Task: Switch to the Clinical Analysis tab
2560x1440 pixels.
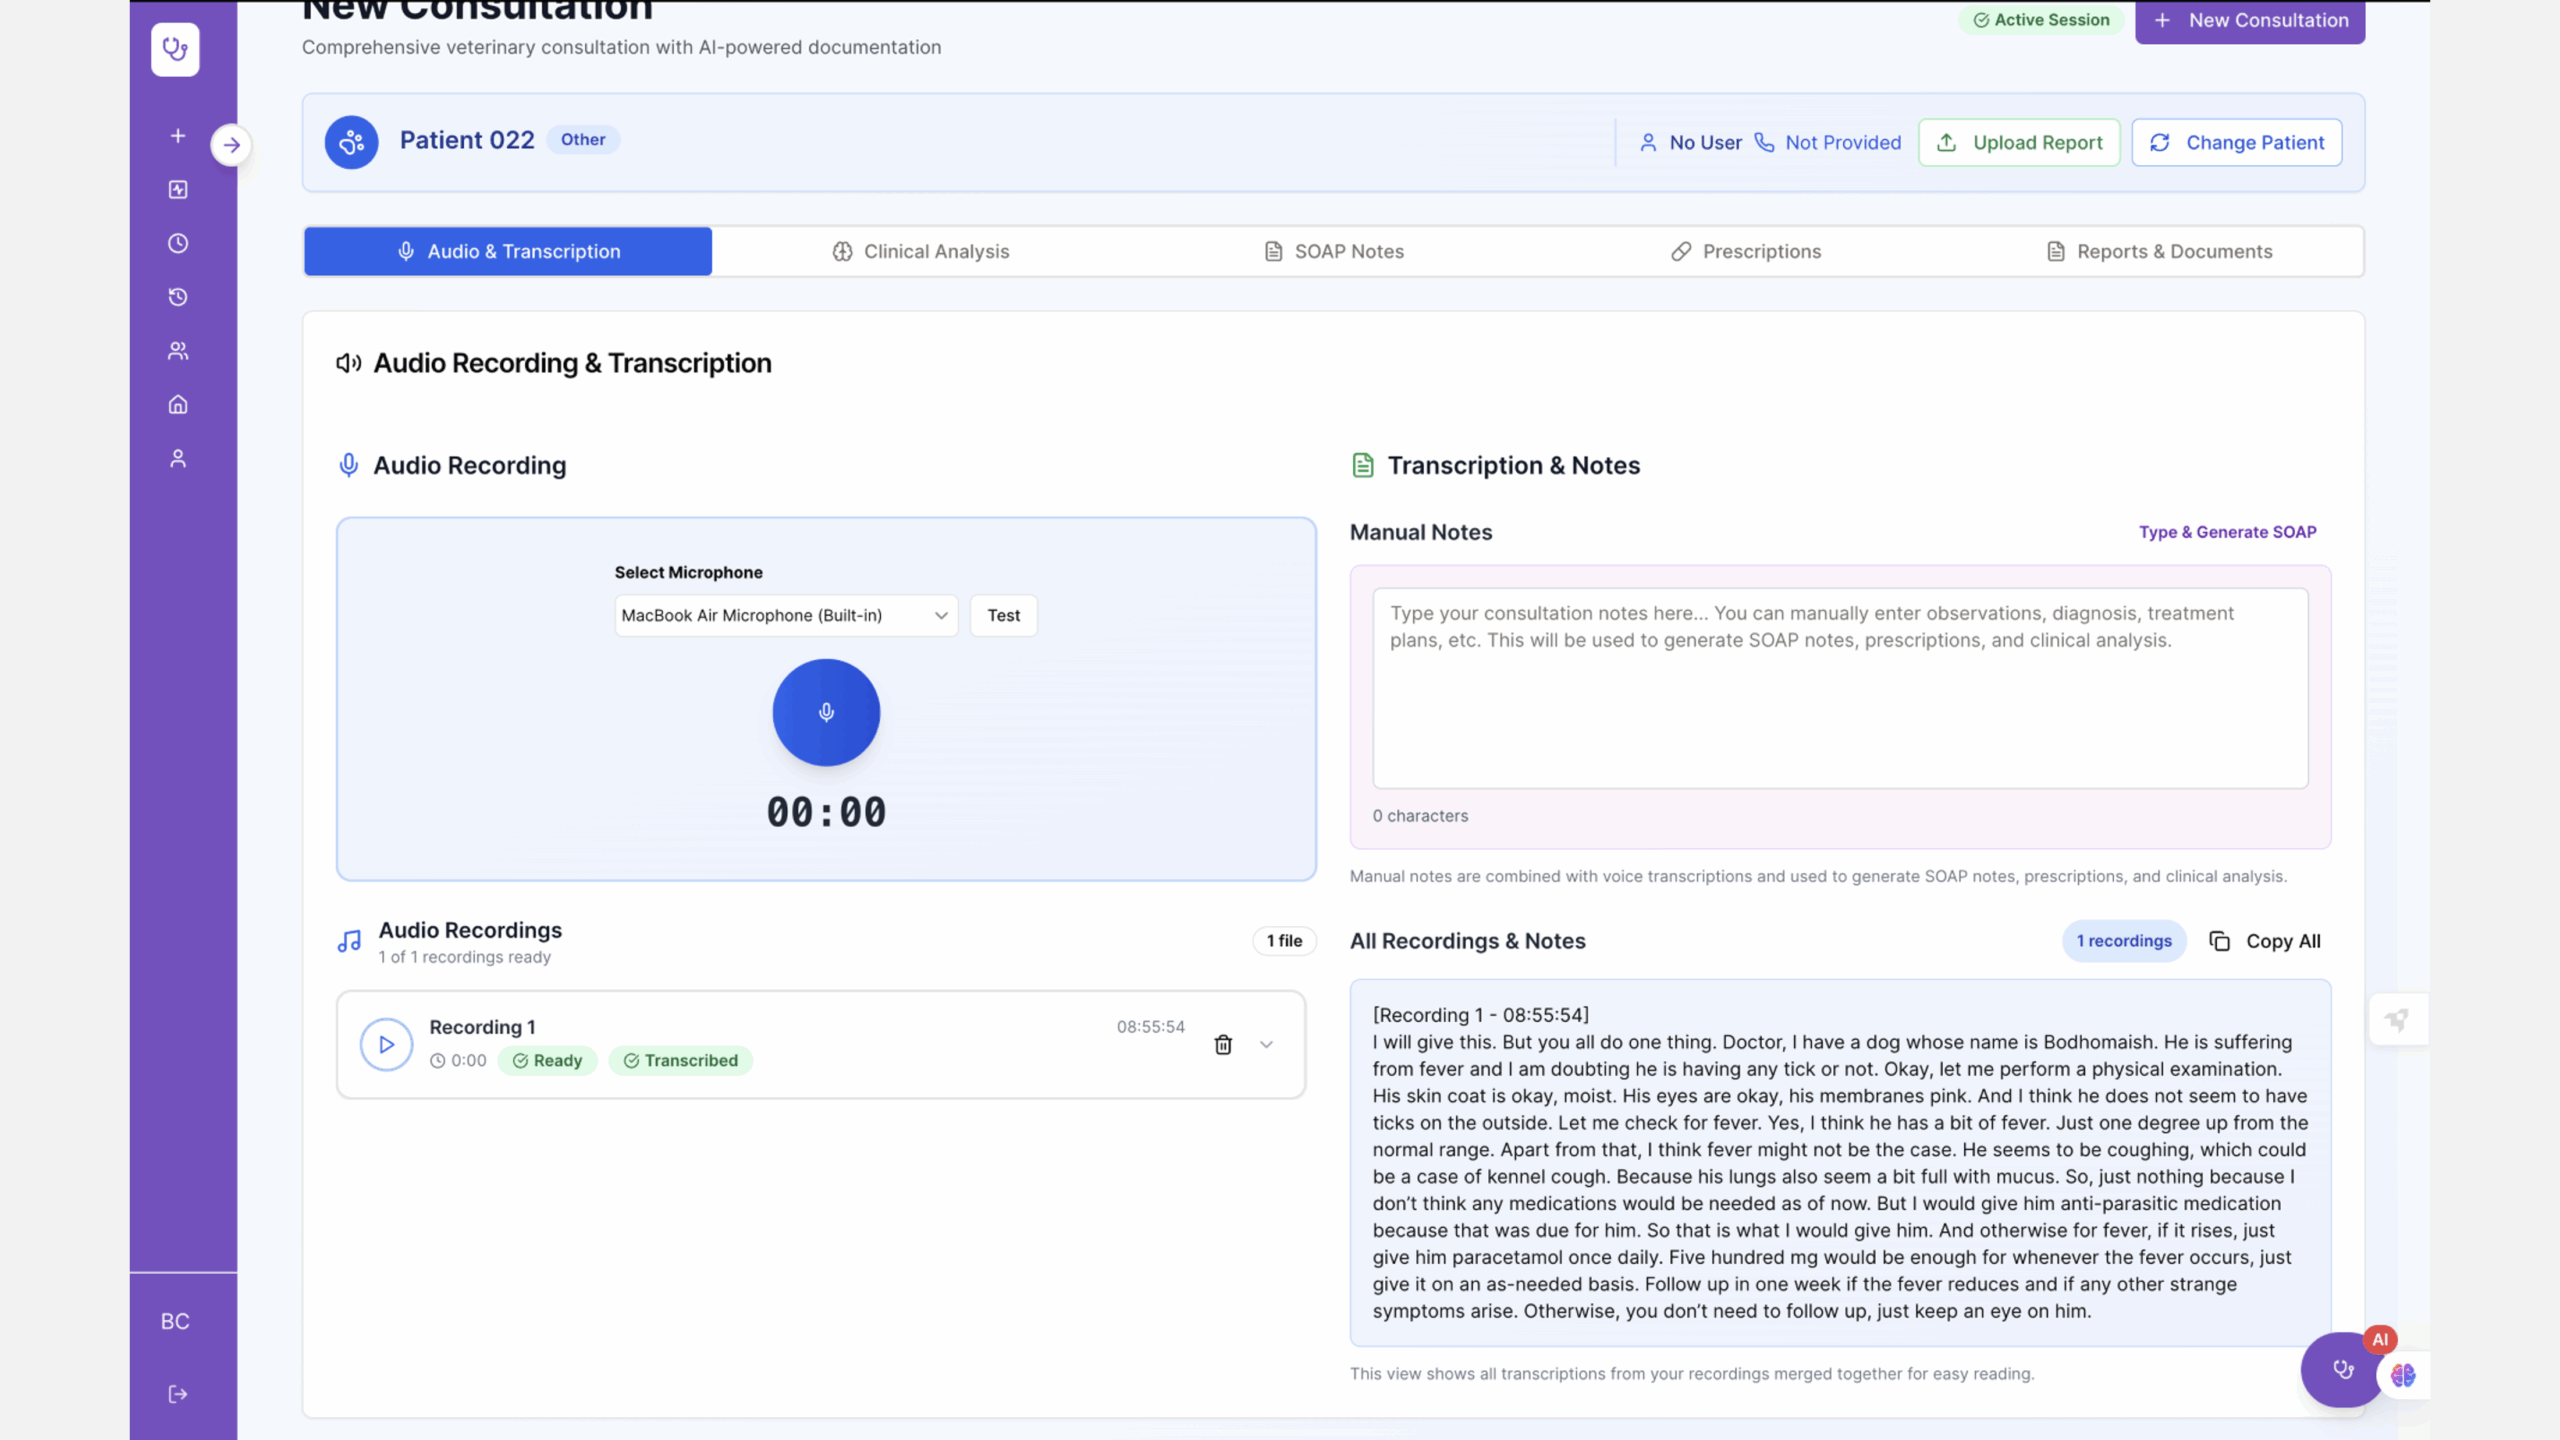Action: [920, 252]
